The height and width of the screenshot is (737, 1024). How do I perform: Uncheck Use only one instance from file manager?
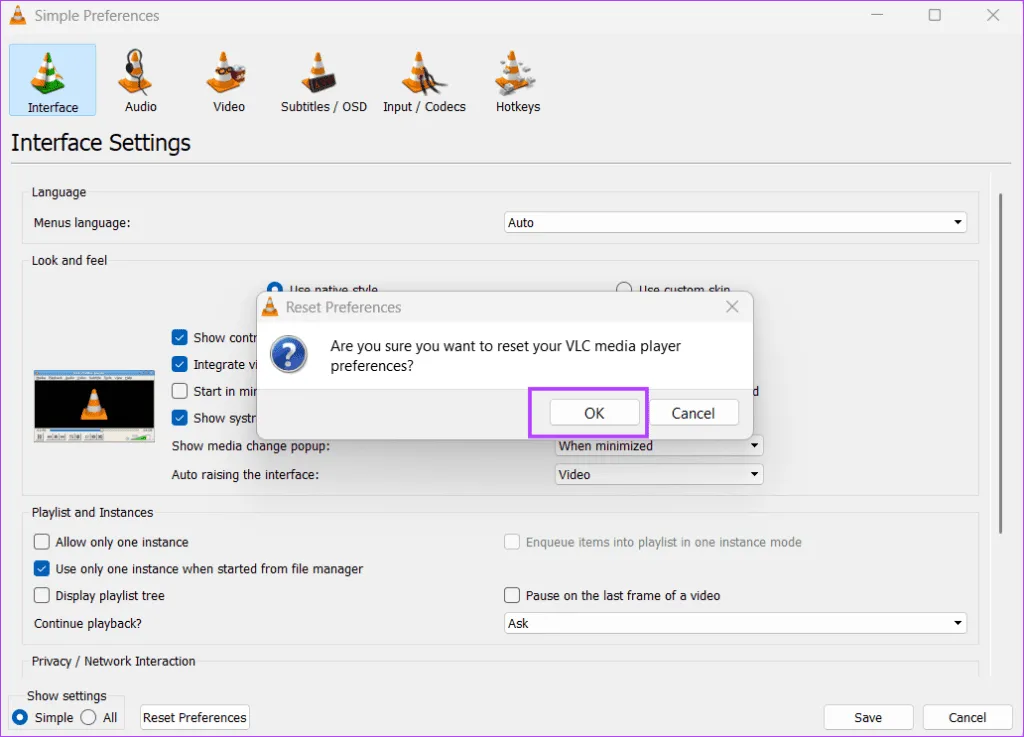point(42,569)
